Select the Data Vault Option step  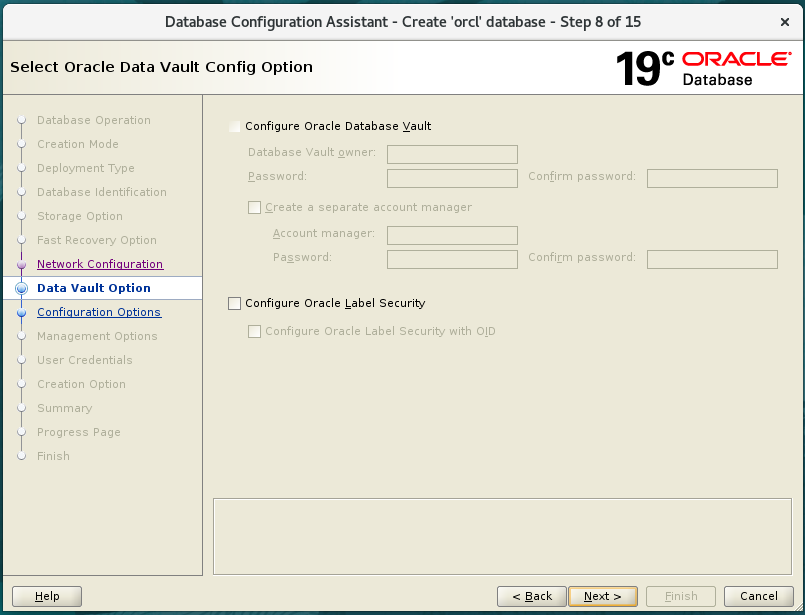[94, 288]
